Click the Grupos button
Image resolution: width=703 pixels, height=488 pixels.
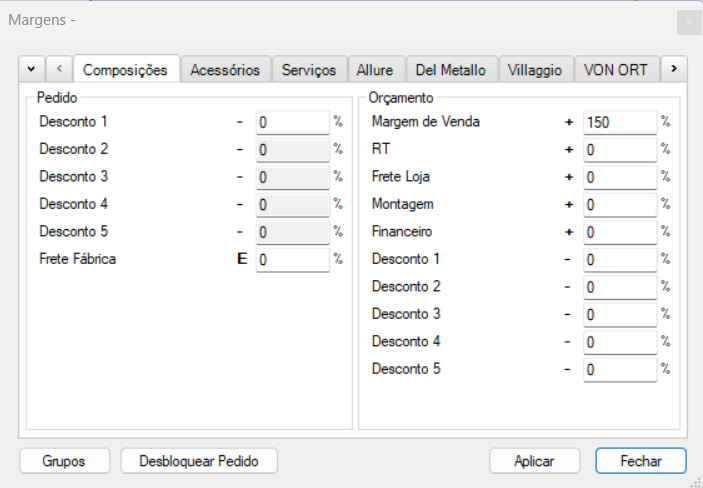pyautogui.click(x=63, y=461)
